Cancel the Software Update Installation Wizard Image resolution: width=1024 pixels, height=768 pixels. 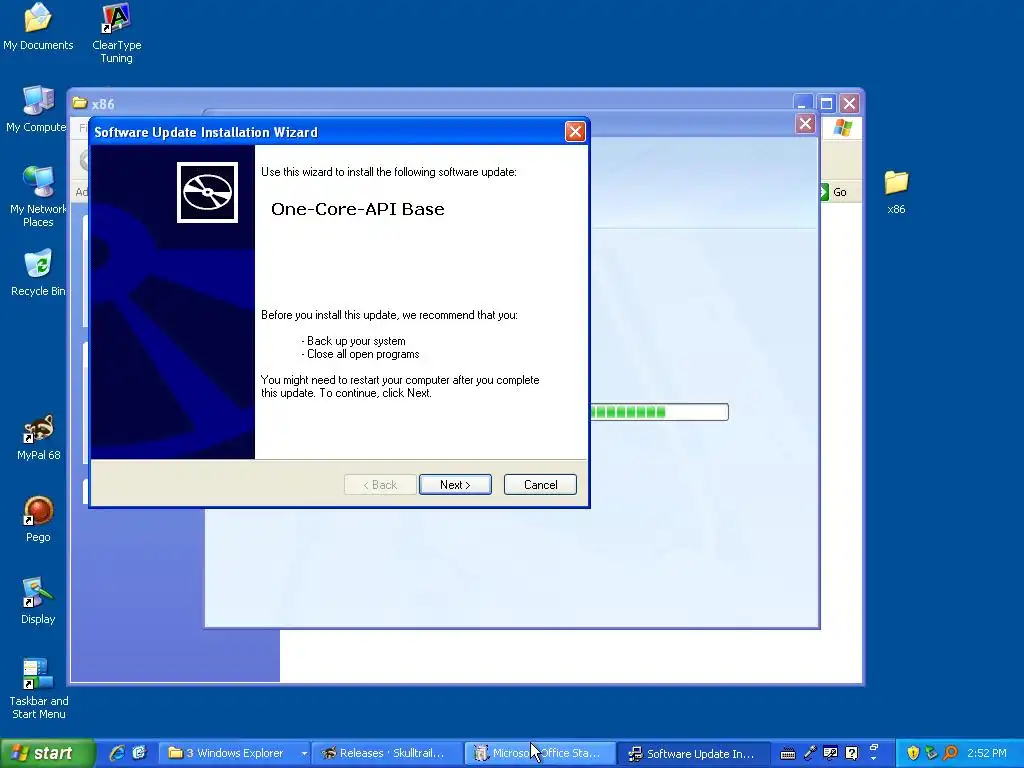(540, 485)
